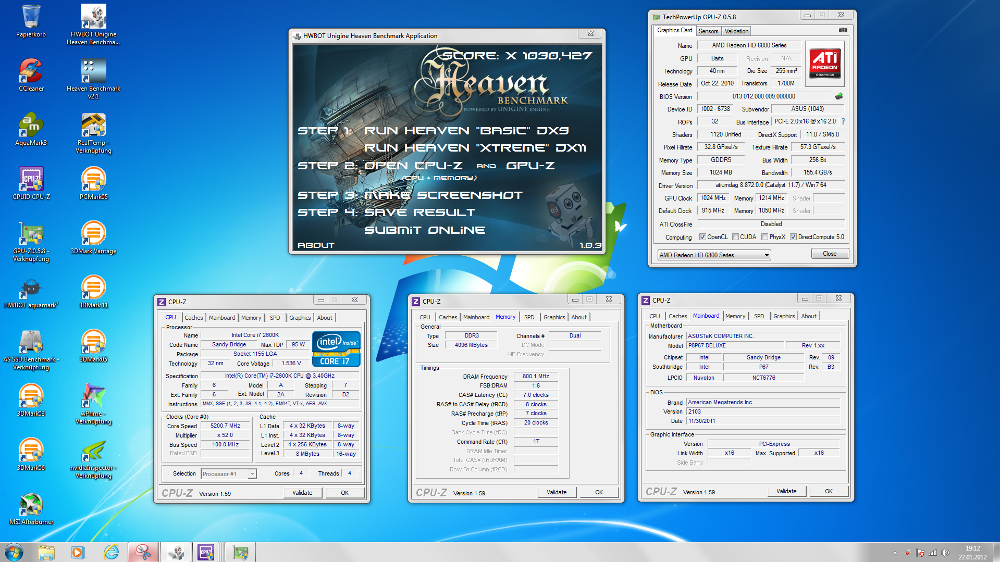Switch to Validation tab in GPU-Z
This screenshot has height=562, width=1000.
(736, 31)
